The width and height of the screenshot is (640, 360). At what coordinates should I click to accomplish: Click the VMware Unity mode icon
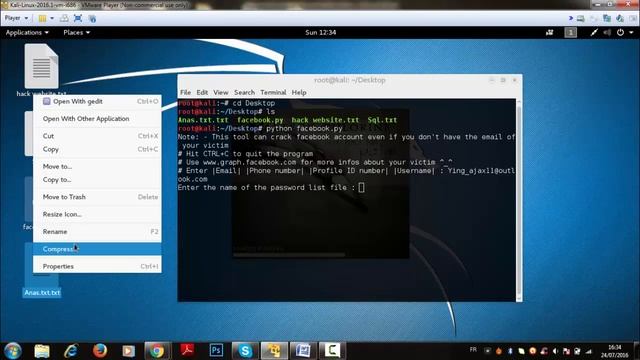point(92,18)
